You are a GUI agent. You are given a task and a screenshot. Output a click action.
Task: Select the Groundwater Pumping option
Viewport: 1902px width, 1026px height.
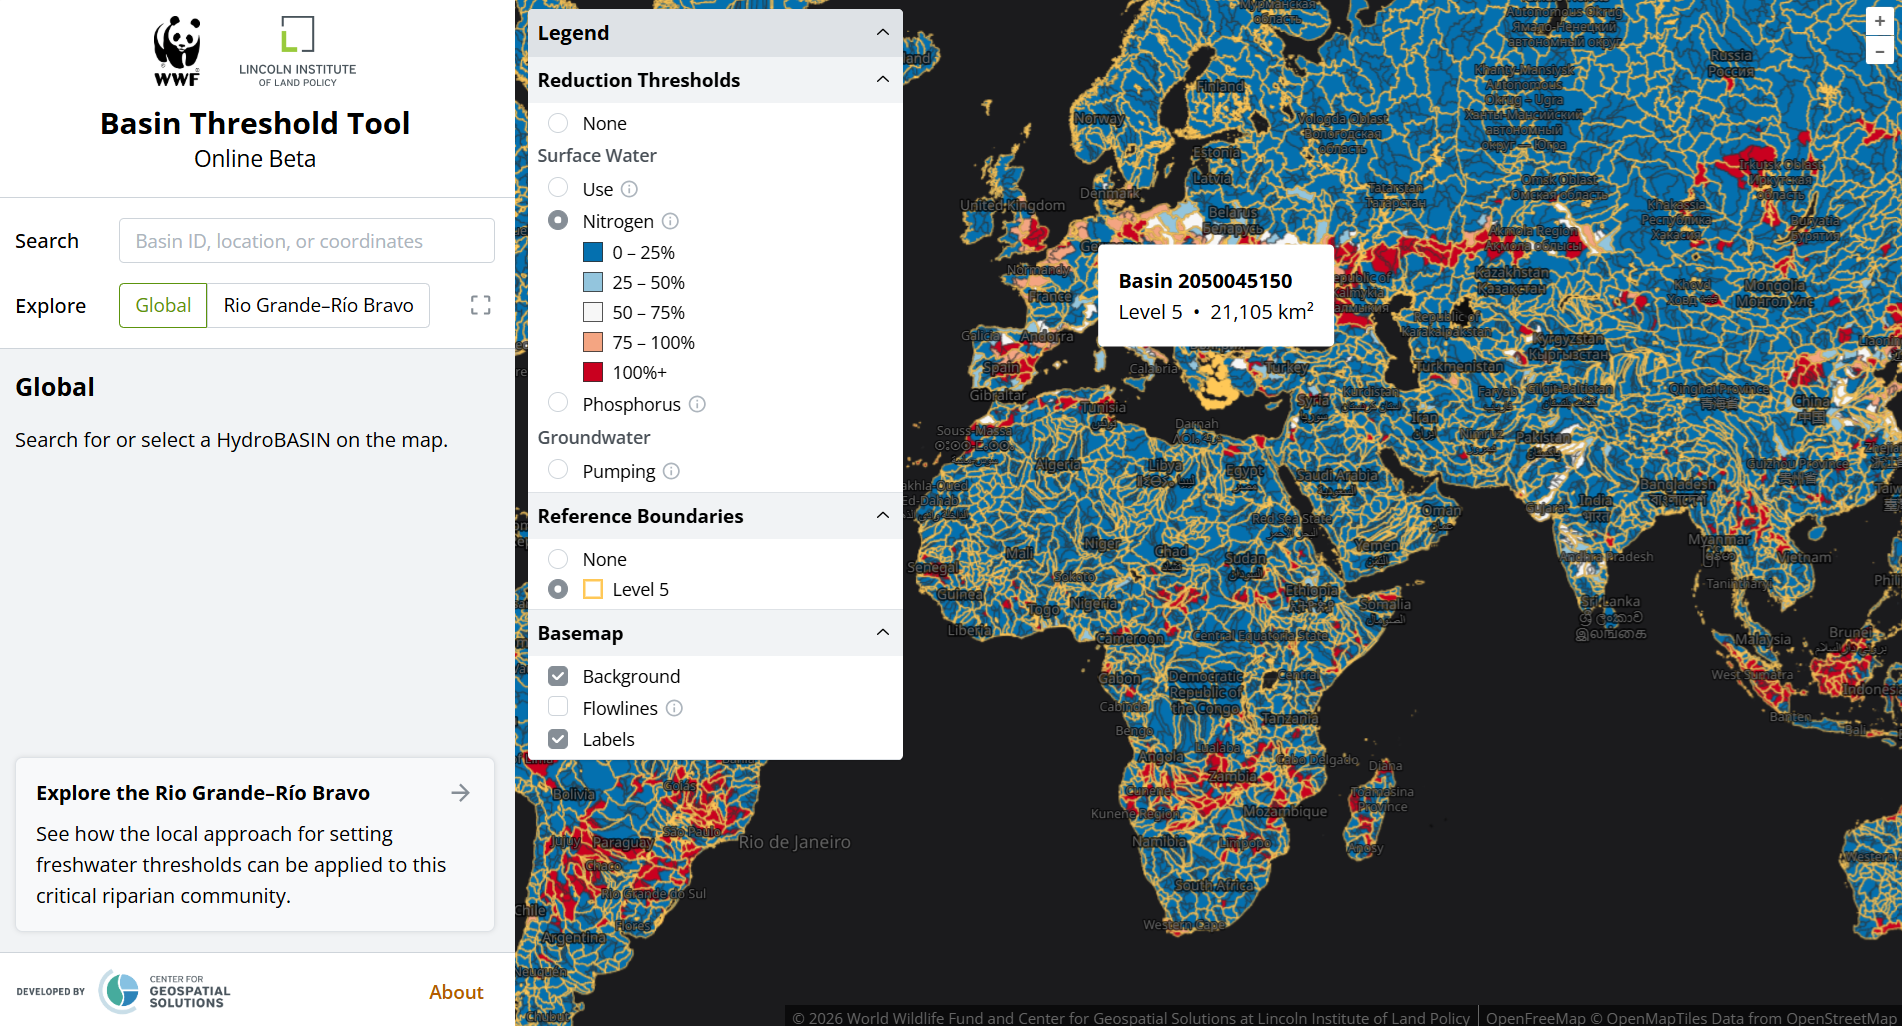click(558, 470)
